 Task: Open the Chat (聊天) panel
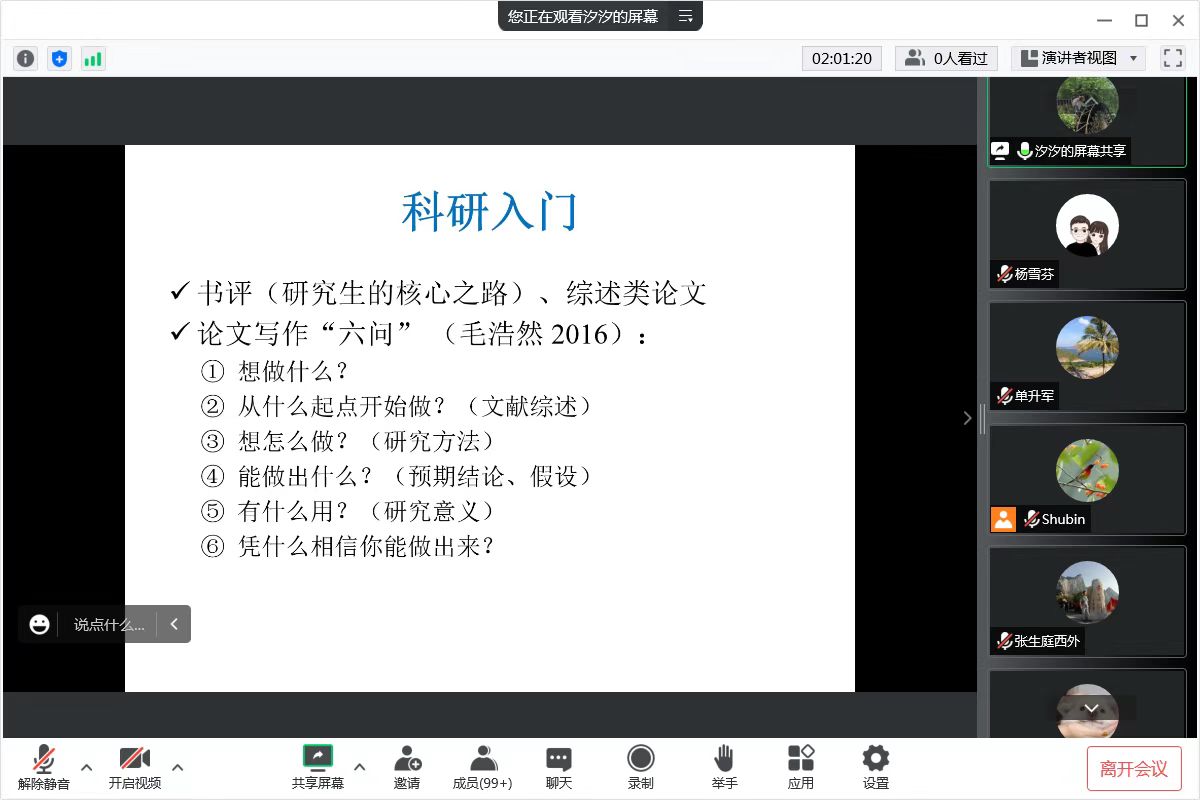(559, 767)
